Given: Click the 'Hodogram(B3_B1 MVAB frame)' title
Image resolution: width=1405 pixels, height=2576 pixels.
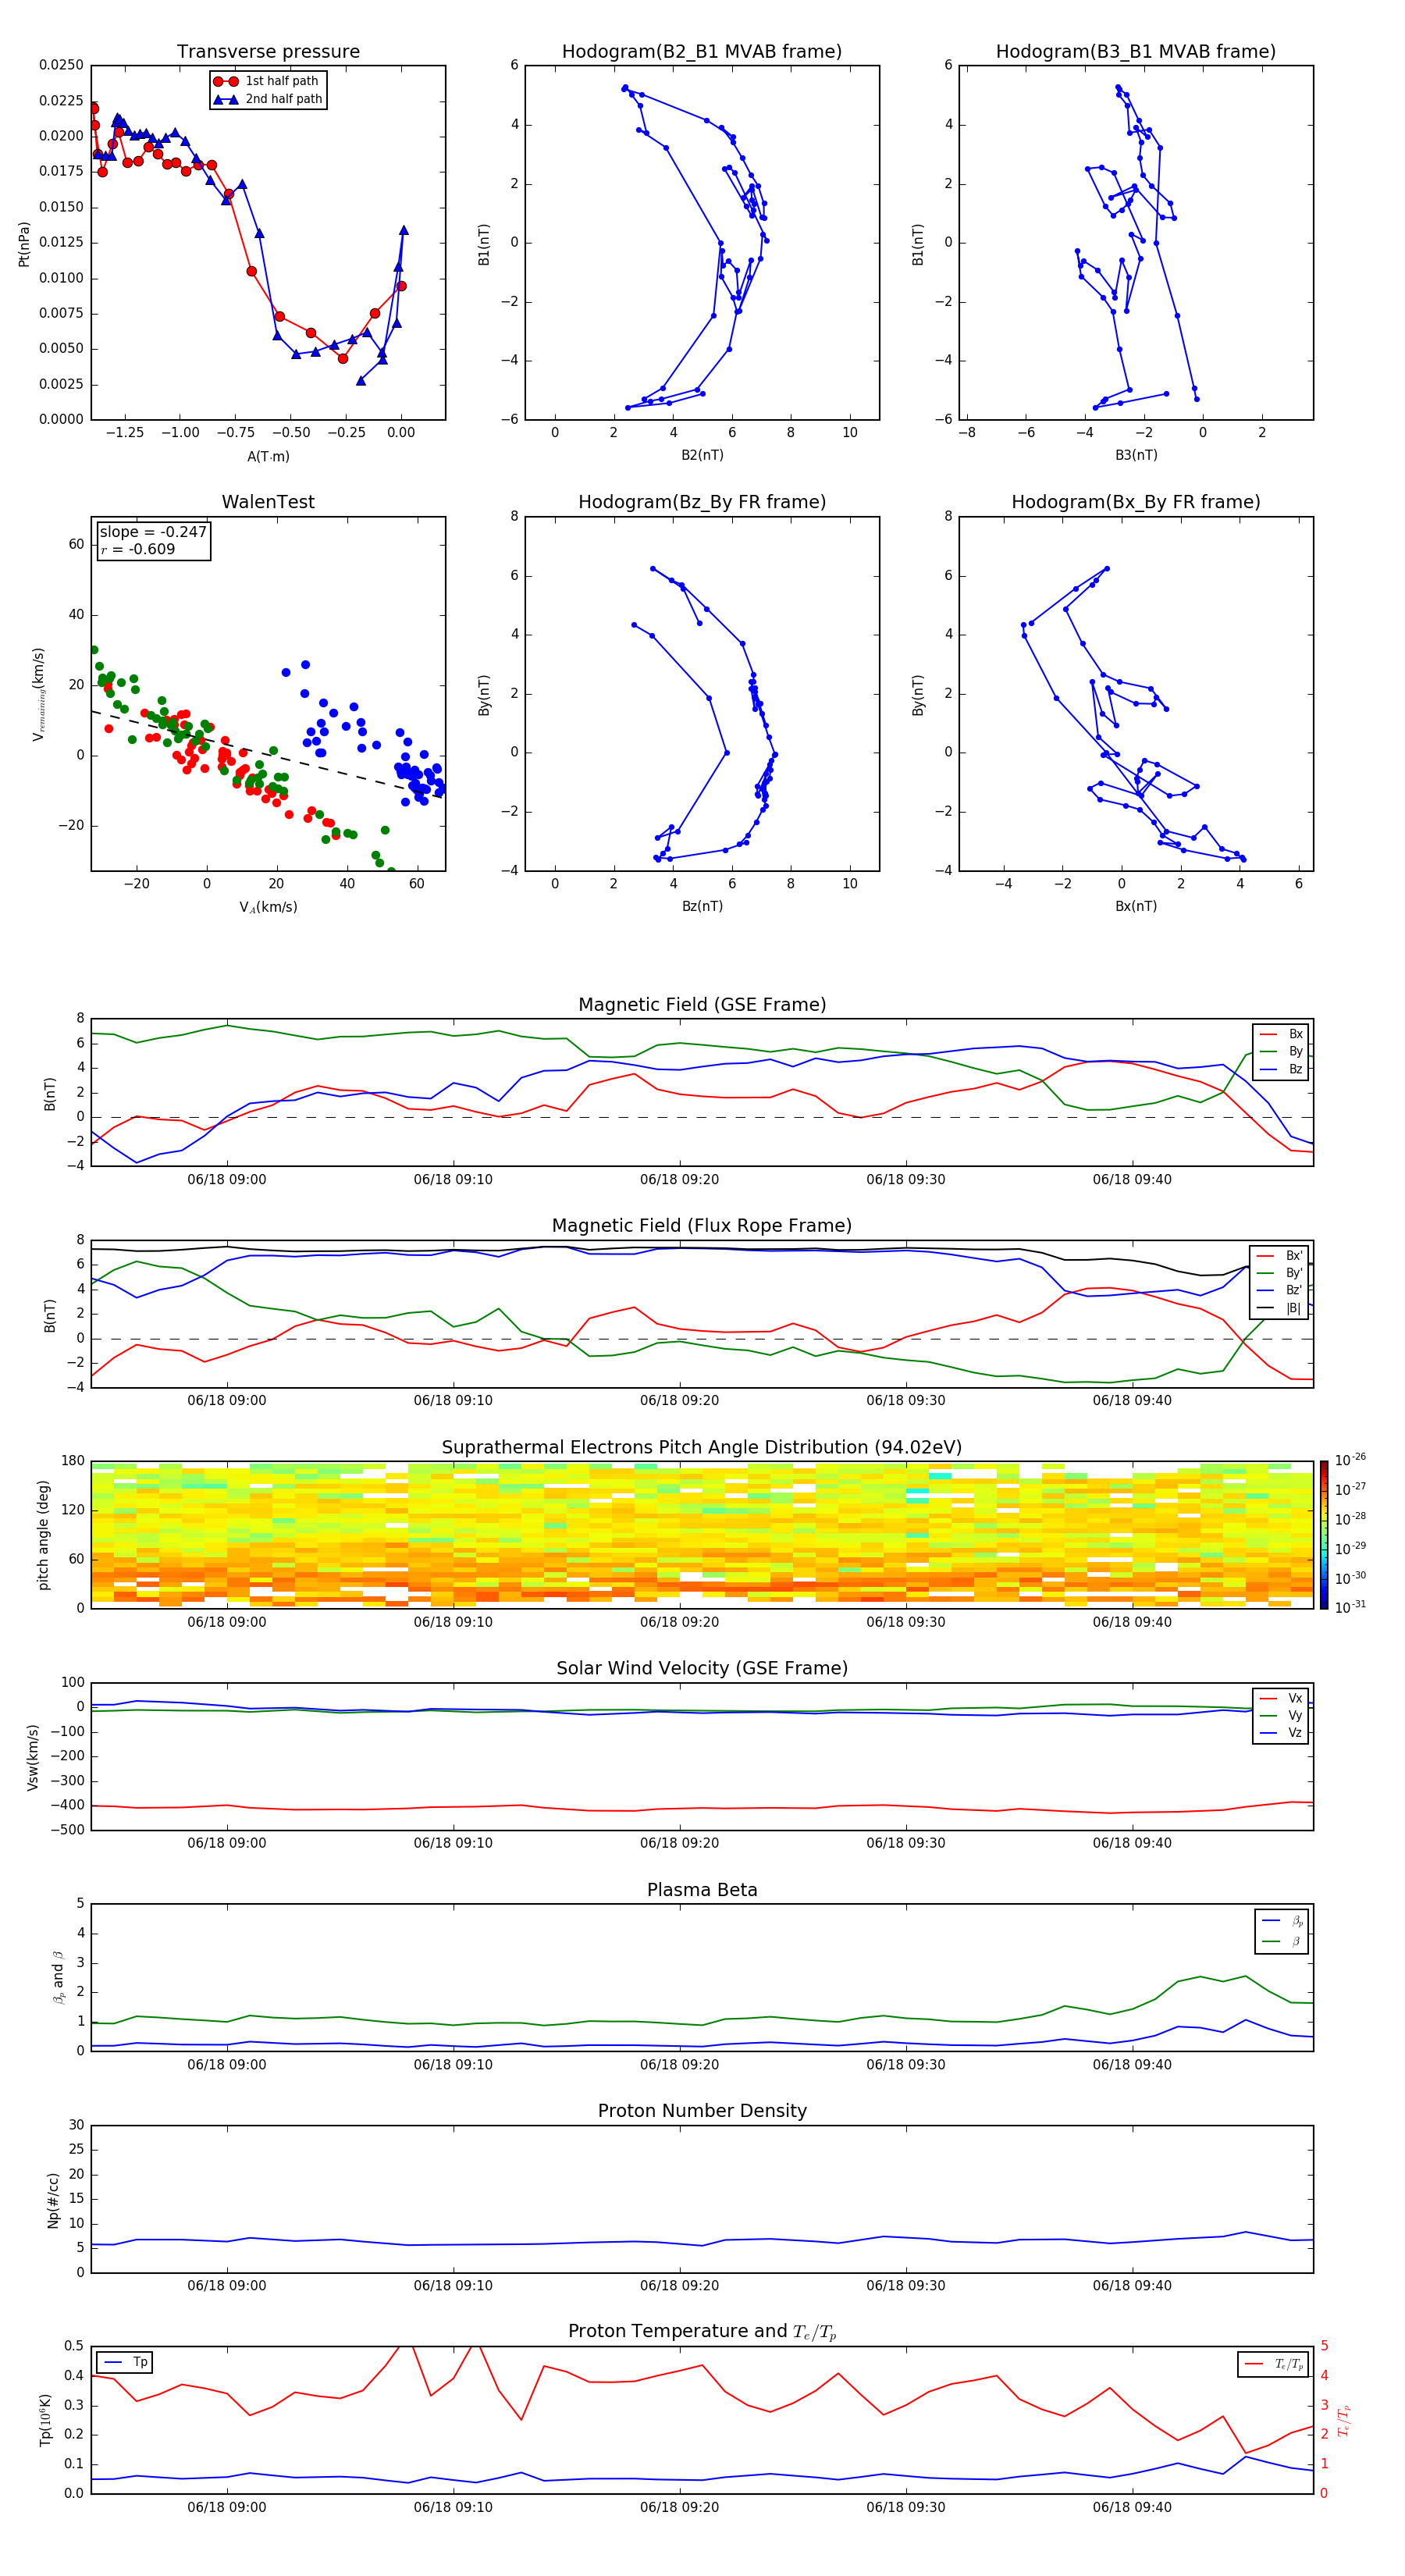Looking at the screenshot, I should 1136,52.
